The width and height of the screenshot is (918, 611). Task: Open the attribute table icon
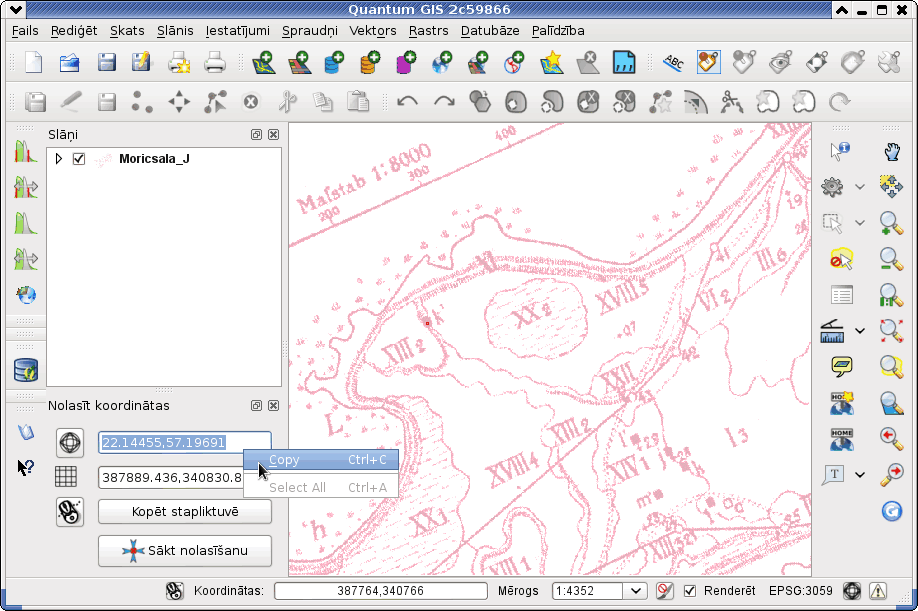pyautogui.click(x=841, y=295)
